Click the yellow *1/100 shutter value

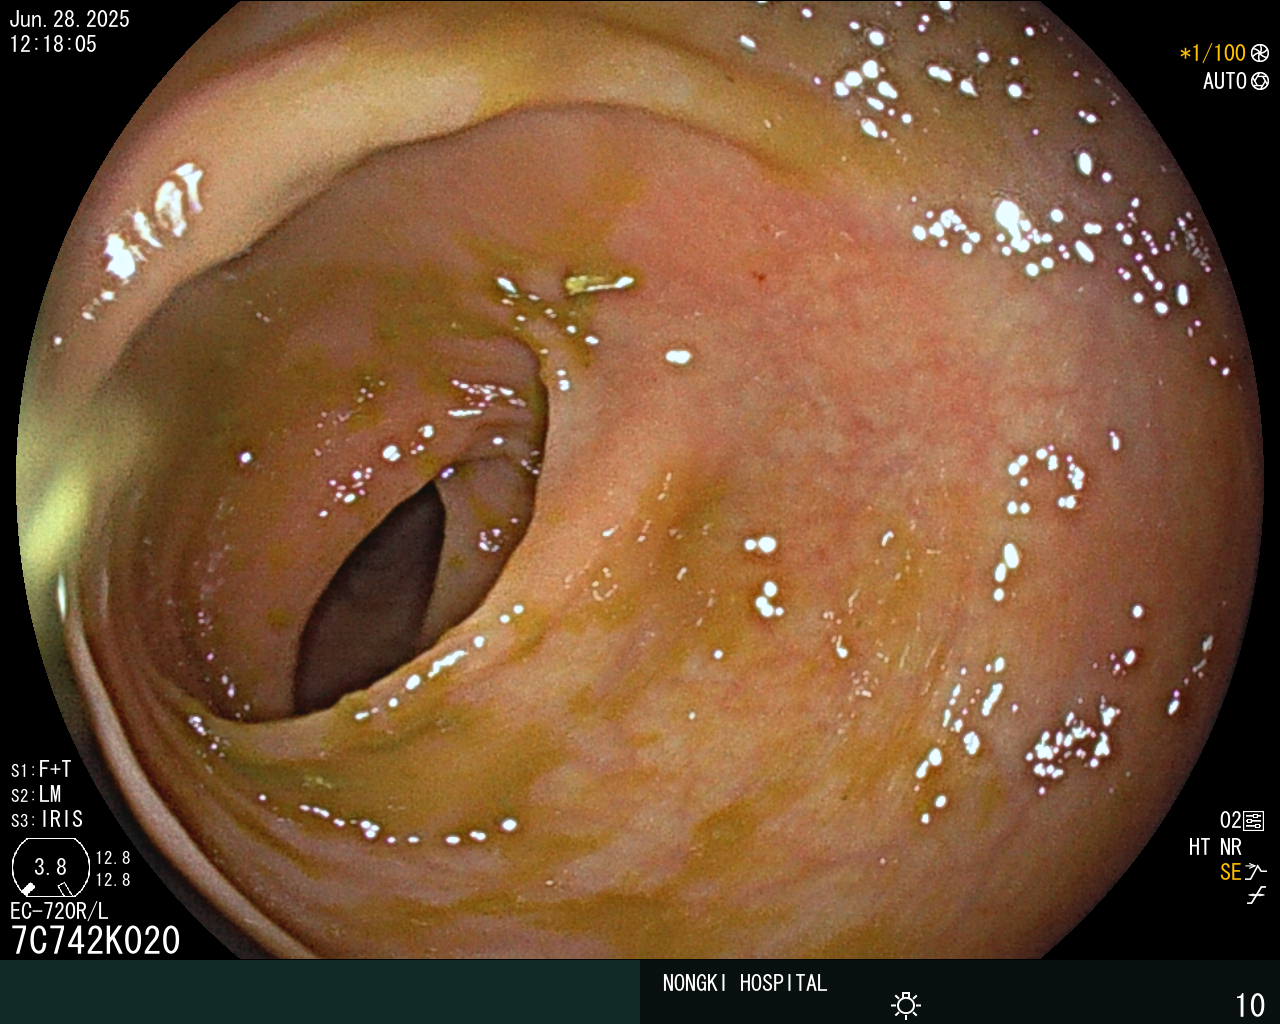[x=1213, y=53]
